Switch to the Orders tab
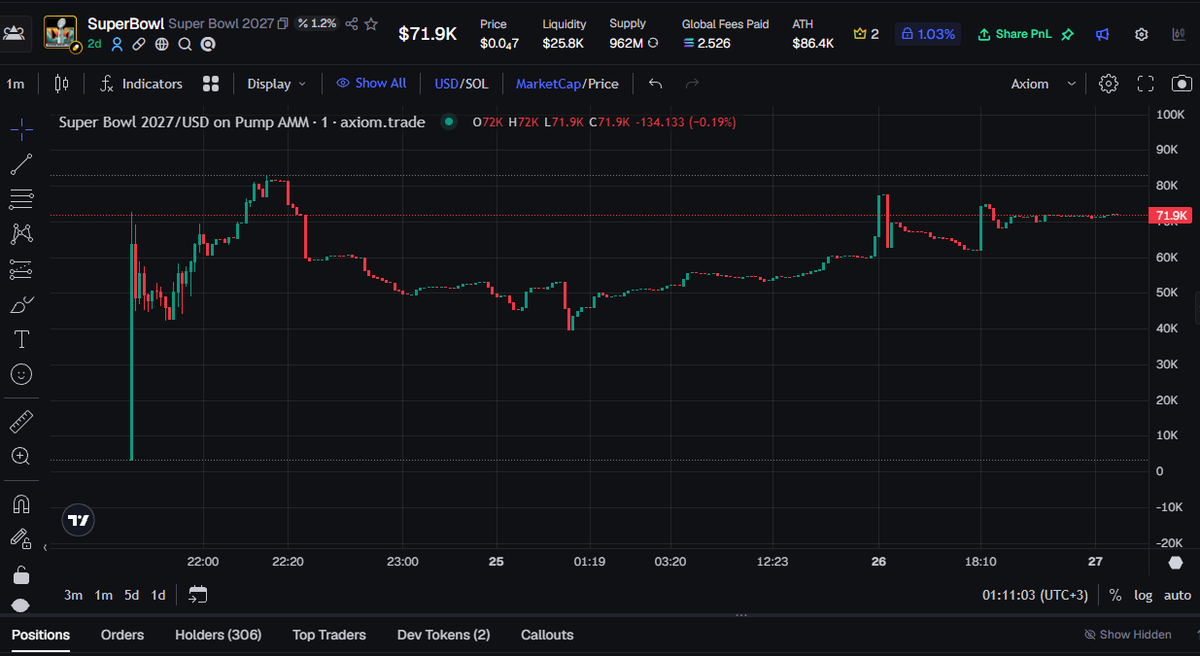Screen dimensions: 1200x656 (x=122, y=635)
